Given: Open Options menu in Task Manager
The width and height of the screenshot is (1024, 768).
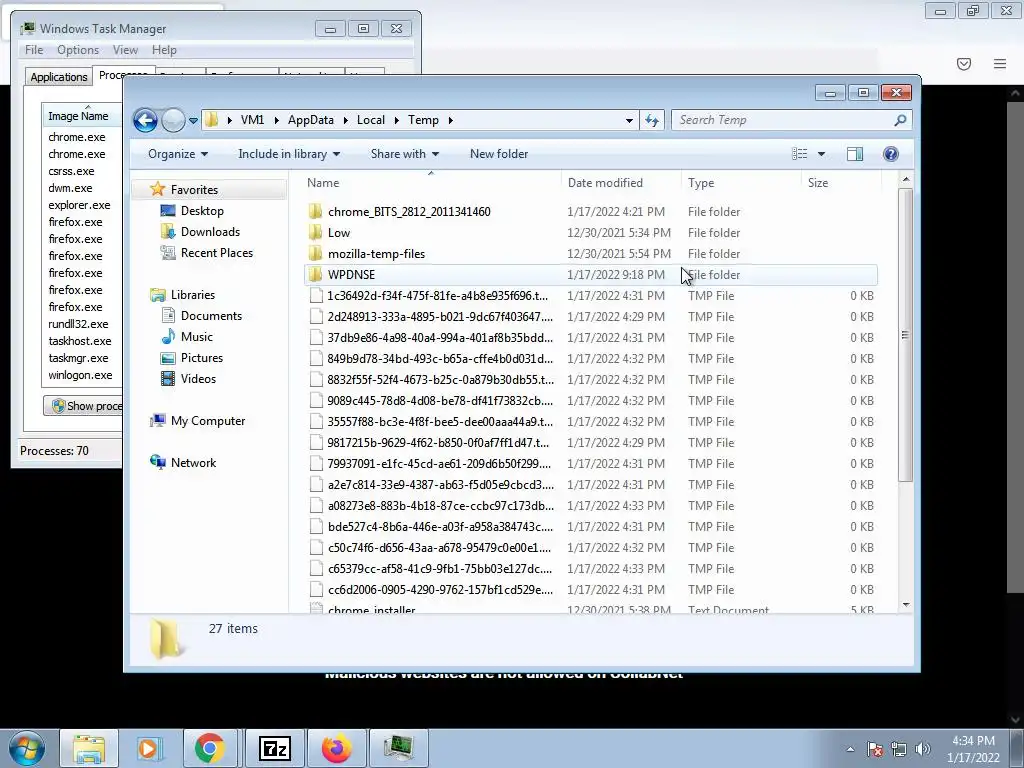Looking at the screenshot, I should pos(78,50).
